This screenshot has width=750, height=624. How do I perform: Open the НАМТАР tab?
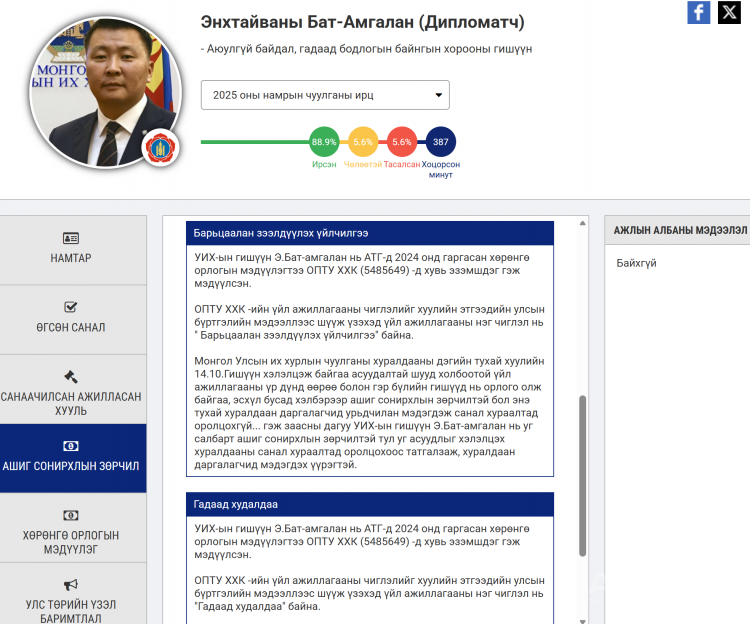pyautogui.click(x=72, y=249)
